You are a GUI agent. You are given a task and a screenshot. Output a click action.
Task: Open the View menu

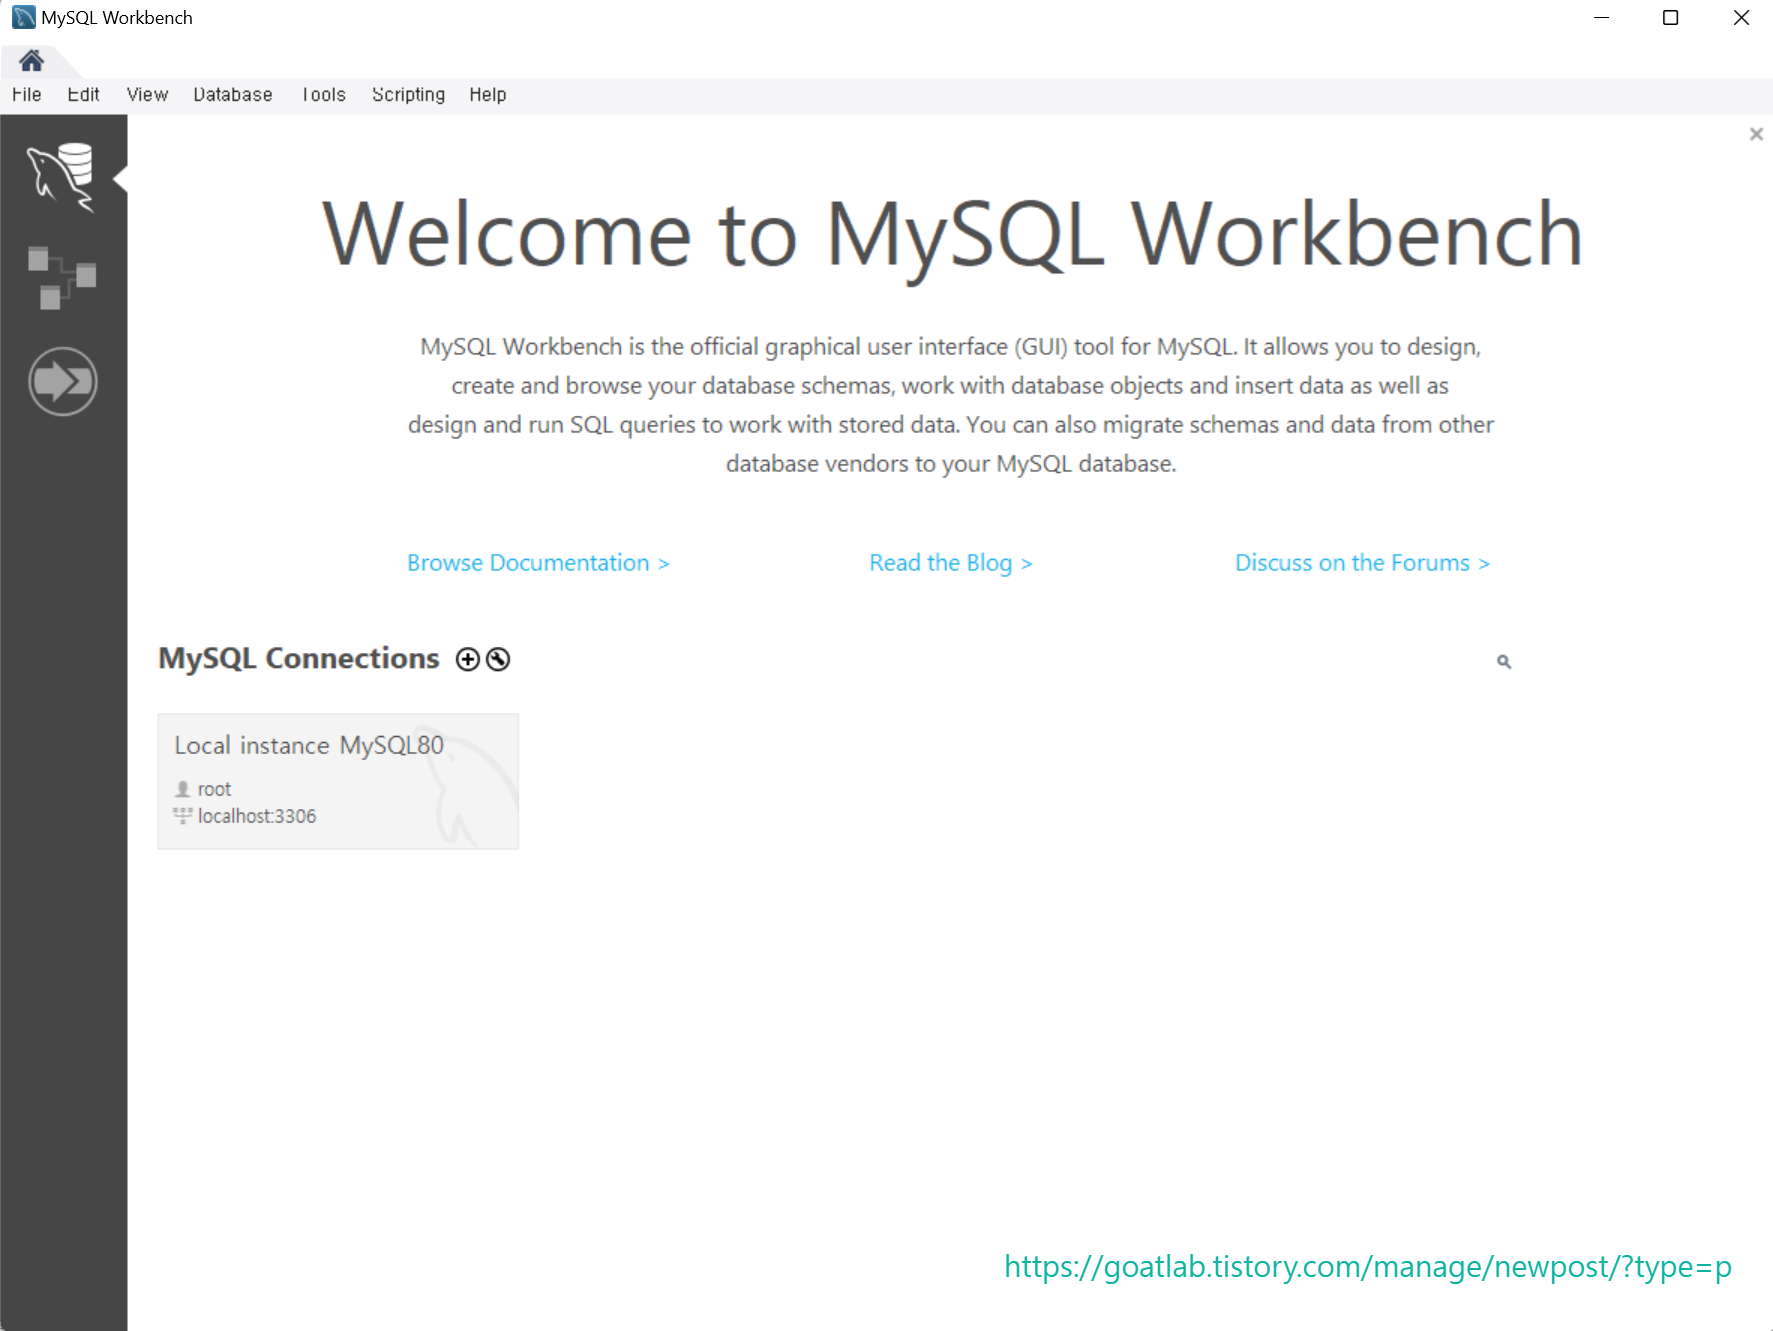point(147,95)
